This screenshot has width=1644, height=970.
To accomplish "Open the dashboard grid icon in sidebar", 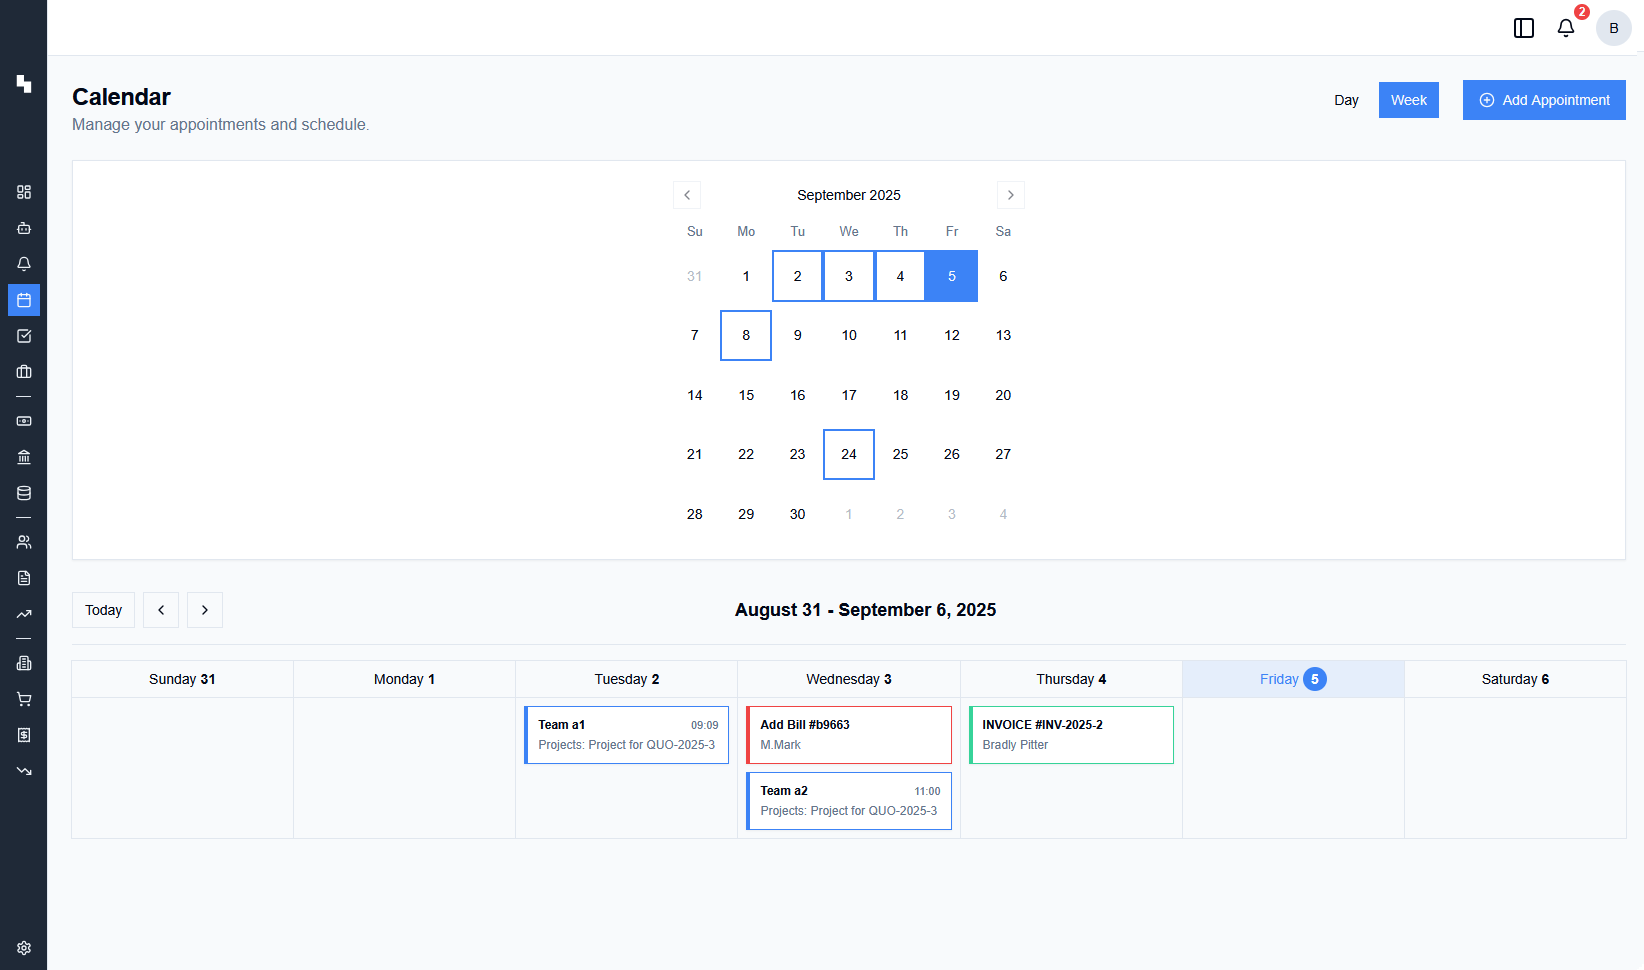I will pos(24,192).
